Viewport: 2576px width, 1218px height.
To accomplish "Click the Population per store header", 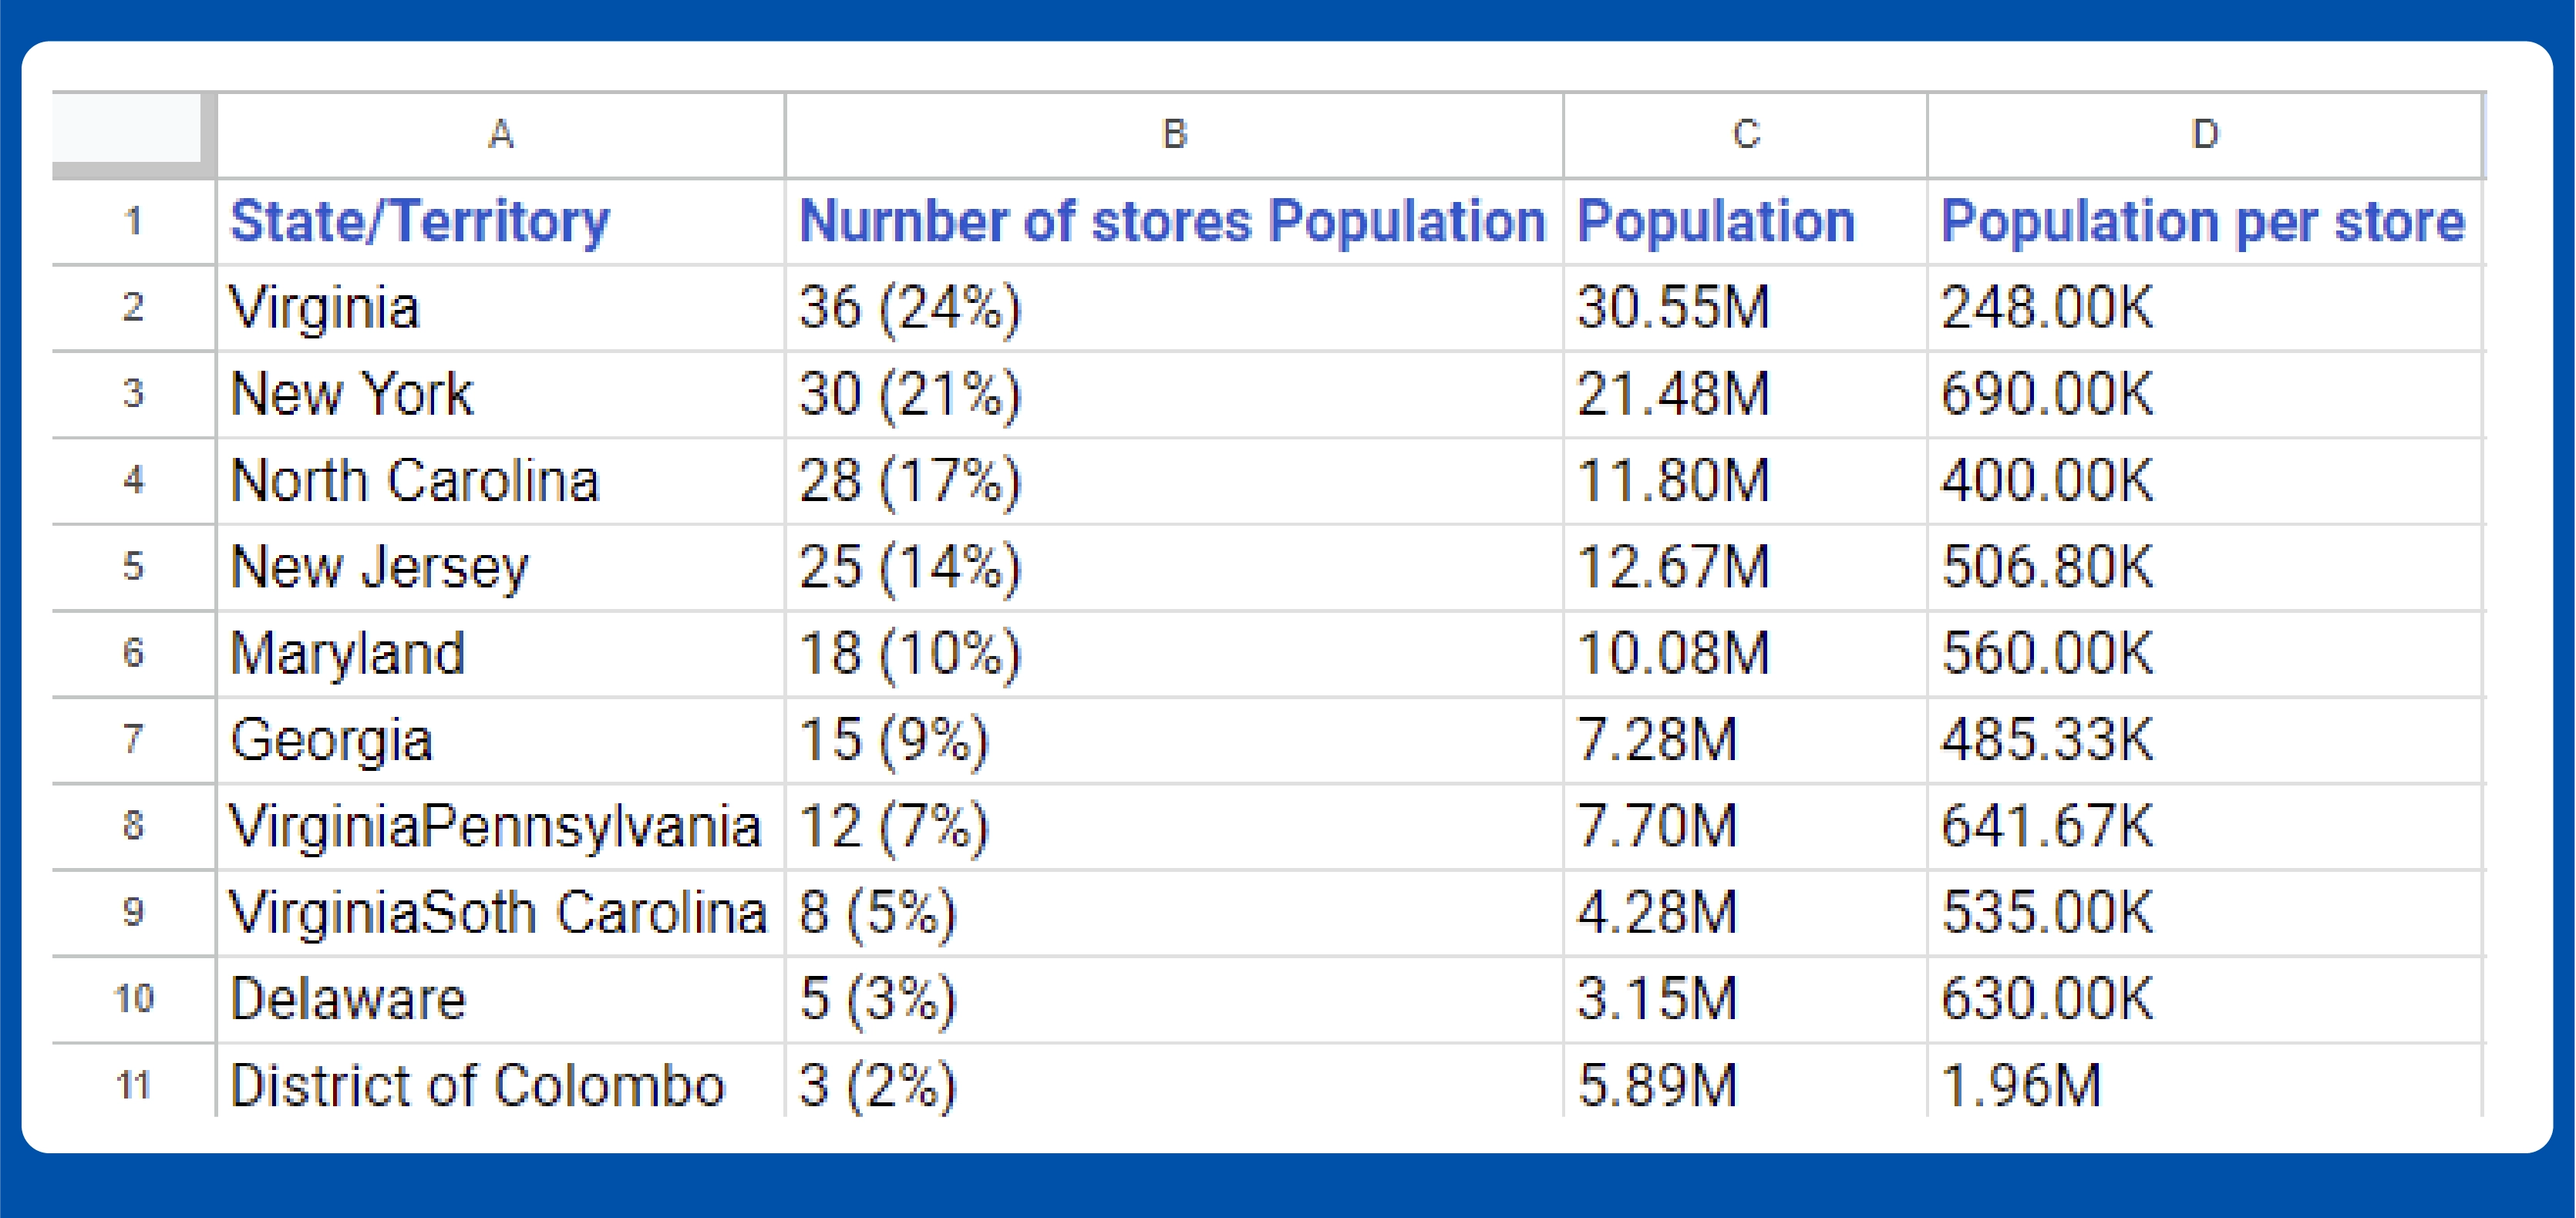I will 2205,222.
